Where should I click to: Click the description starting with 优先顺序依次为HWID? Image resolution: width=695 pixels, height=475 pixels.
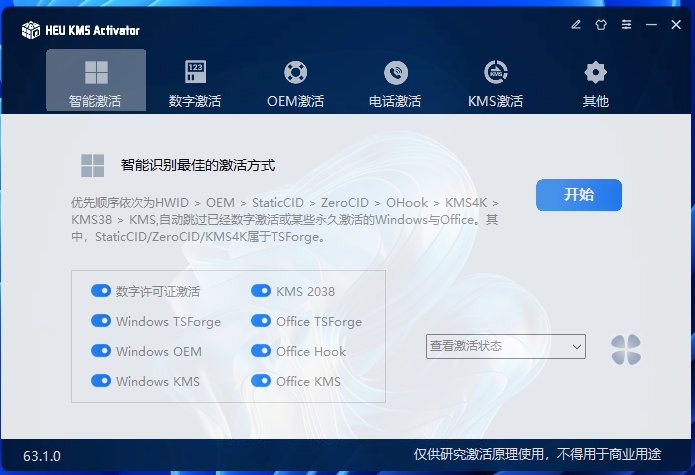click(x=285, y=220)
